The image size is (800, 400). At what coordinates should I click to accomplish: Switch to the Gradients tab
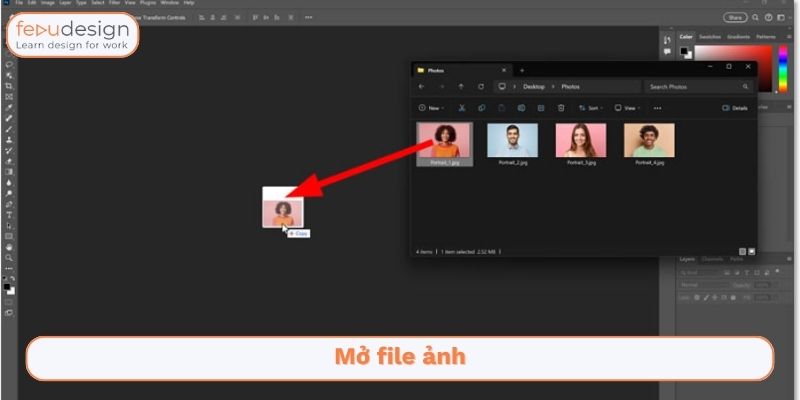738,37
